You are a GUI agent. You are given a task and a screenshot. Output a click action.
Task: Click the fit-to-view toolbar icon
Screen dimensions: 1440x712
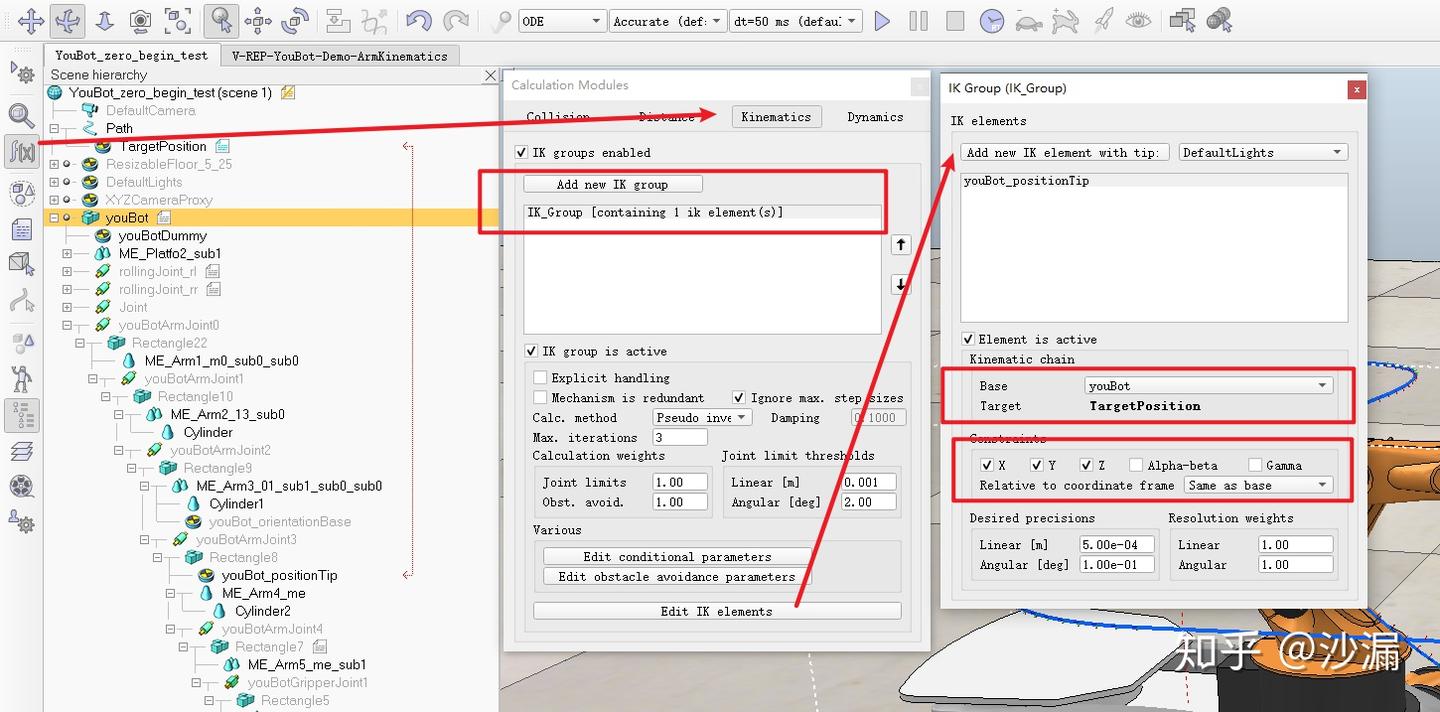177,20
